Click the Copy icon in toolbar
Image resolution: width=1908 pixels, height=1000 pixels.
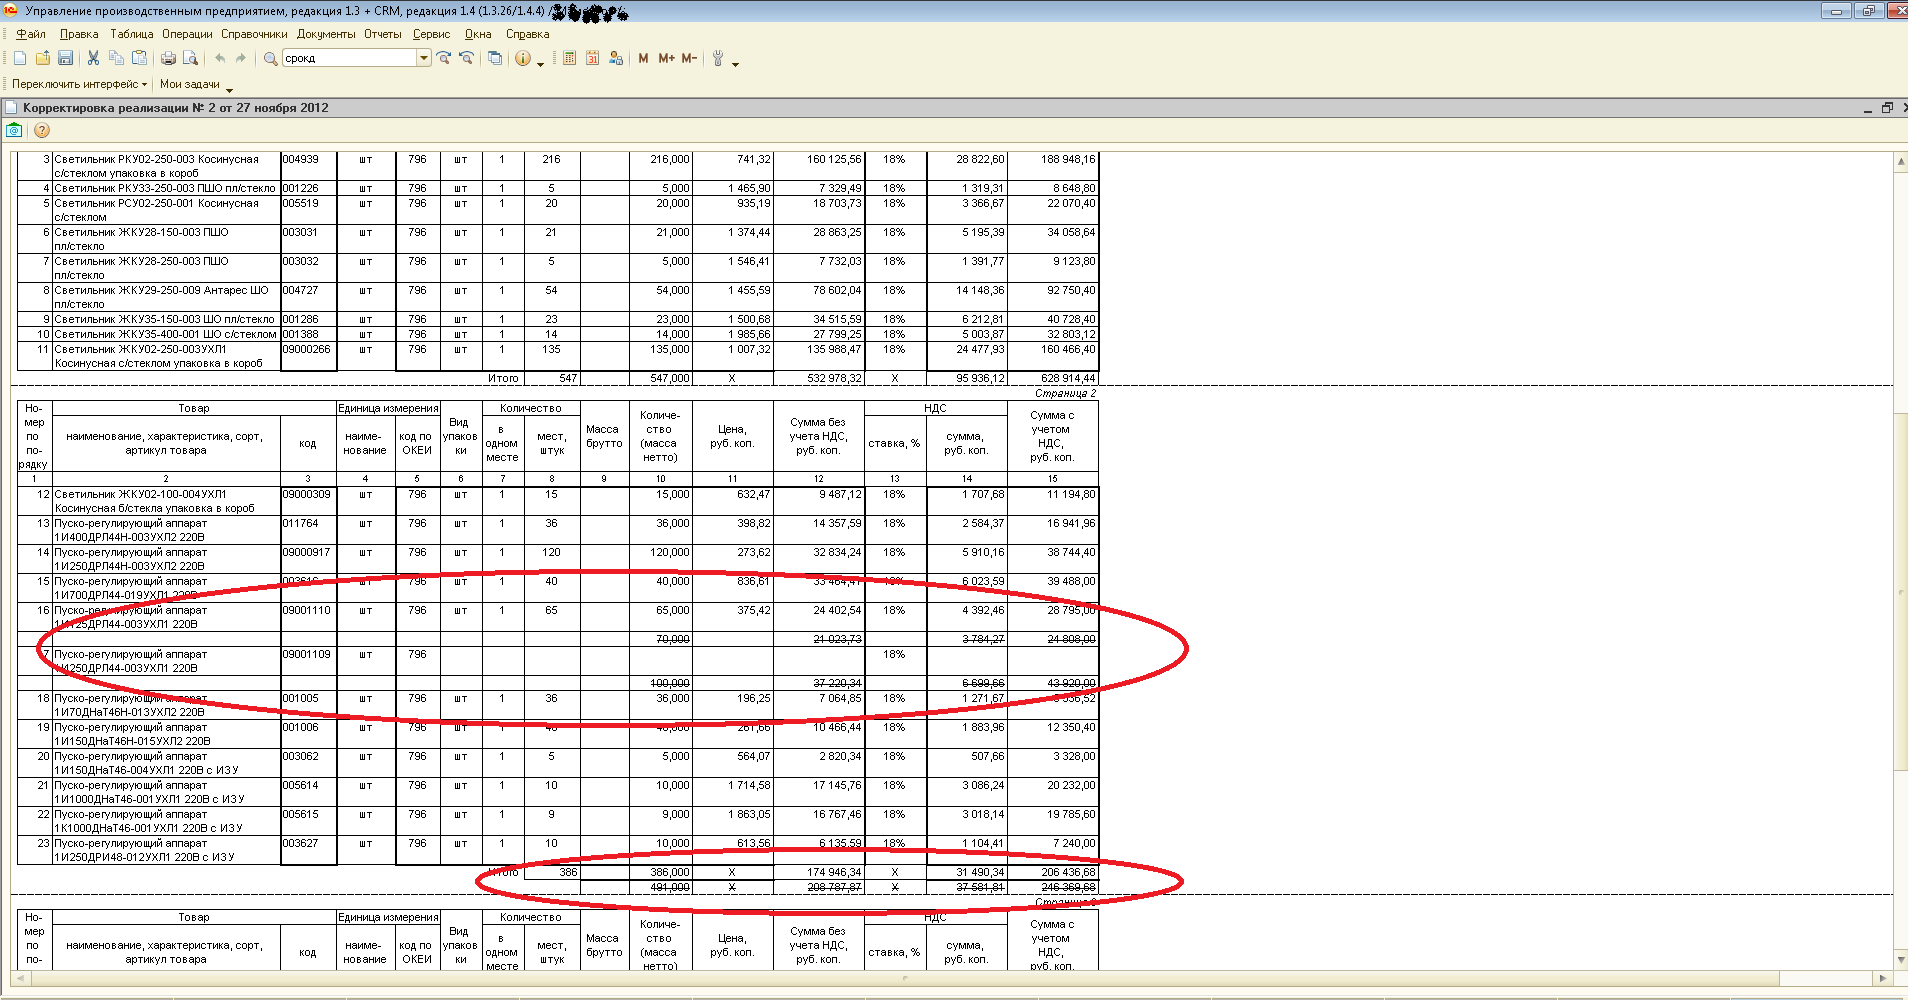[116, 58]
